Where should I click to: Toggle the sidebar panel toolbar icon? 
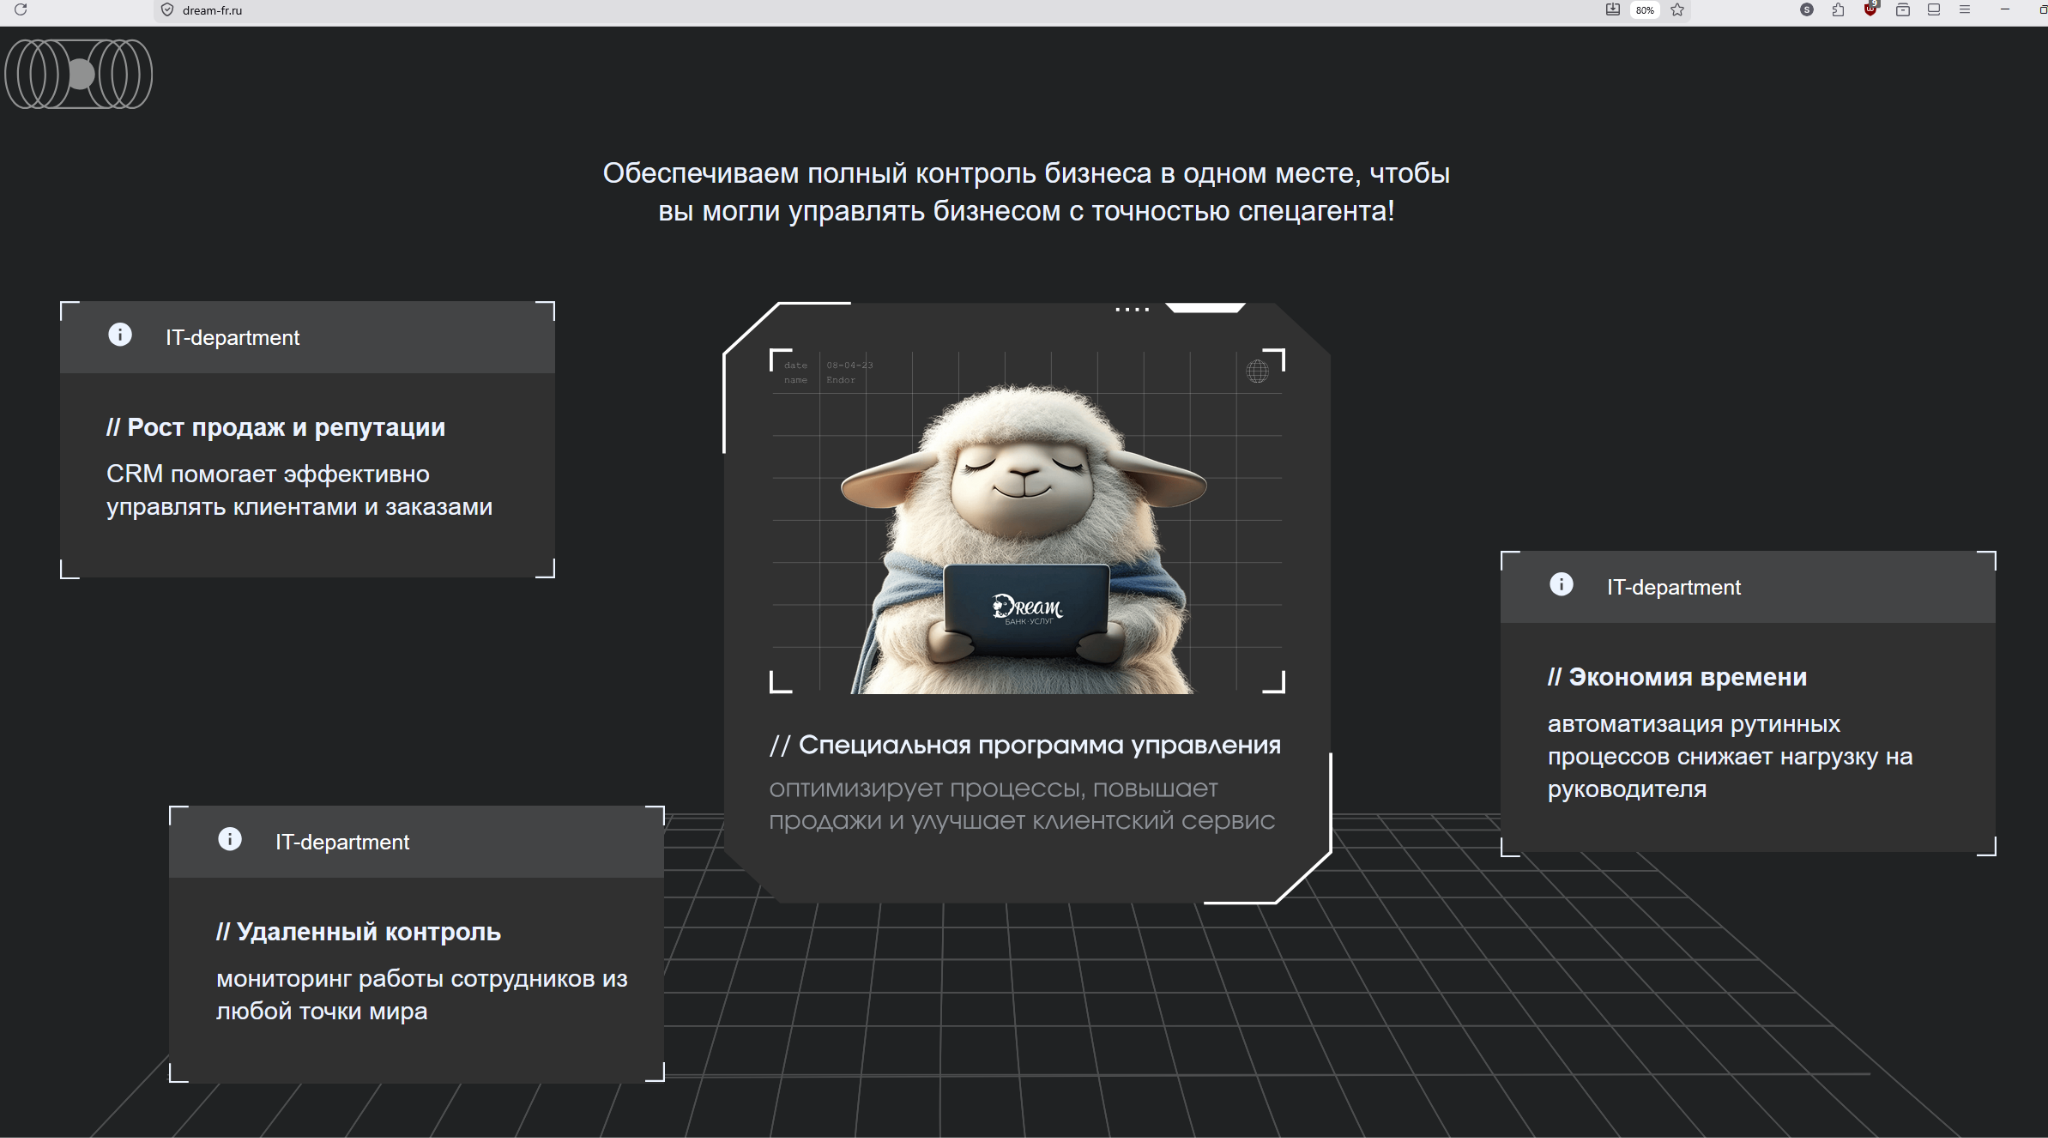click(x=1934, y=9)
